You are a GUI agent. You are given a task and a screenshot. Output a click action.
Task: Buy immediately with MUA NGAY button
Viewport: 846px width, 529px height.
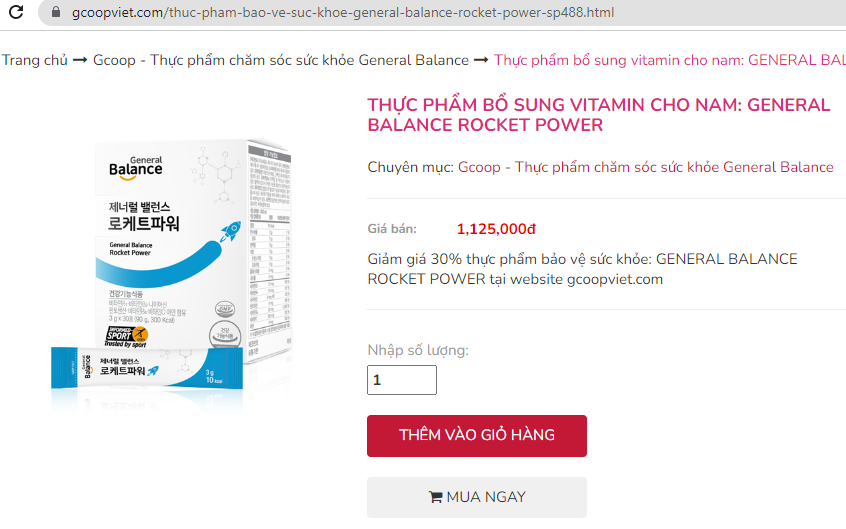tap(477, 497)
